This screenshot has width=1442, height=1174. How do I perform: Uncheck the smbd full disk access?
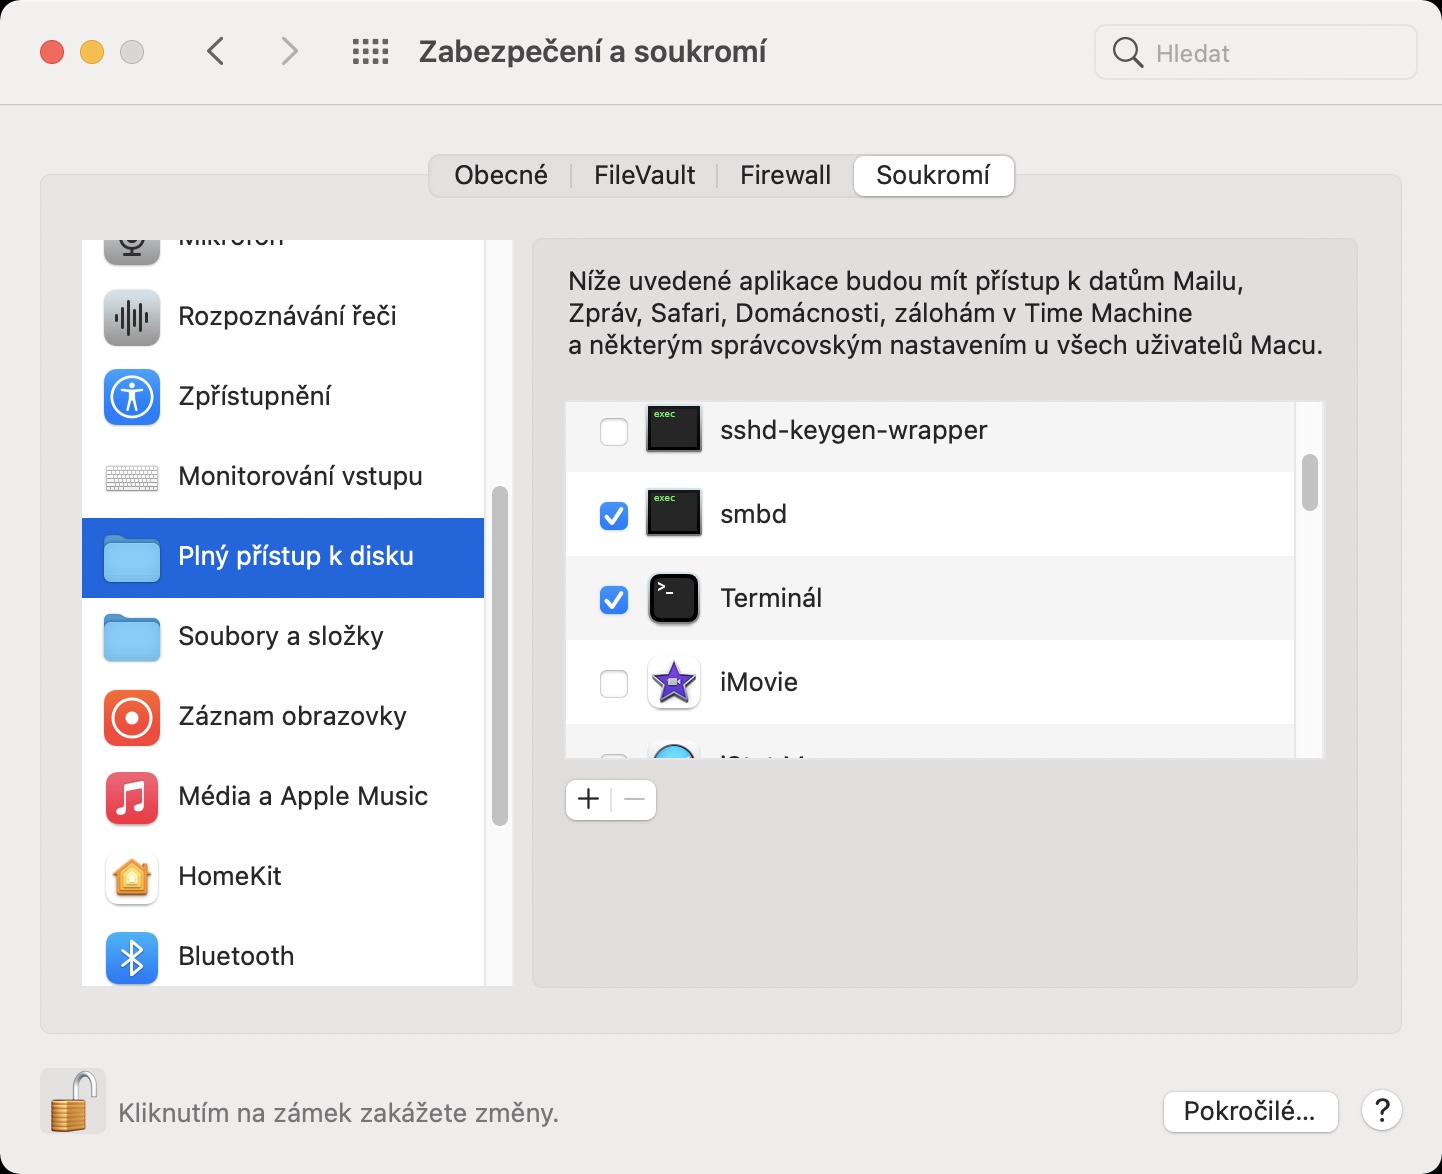click(613, 516)
